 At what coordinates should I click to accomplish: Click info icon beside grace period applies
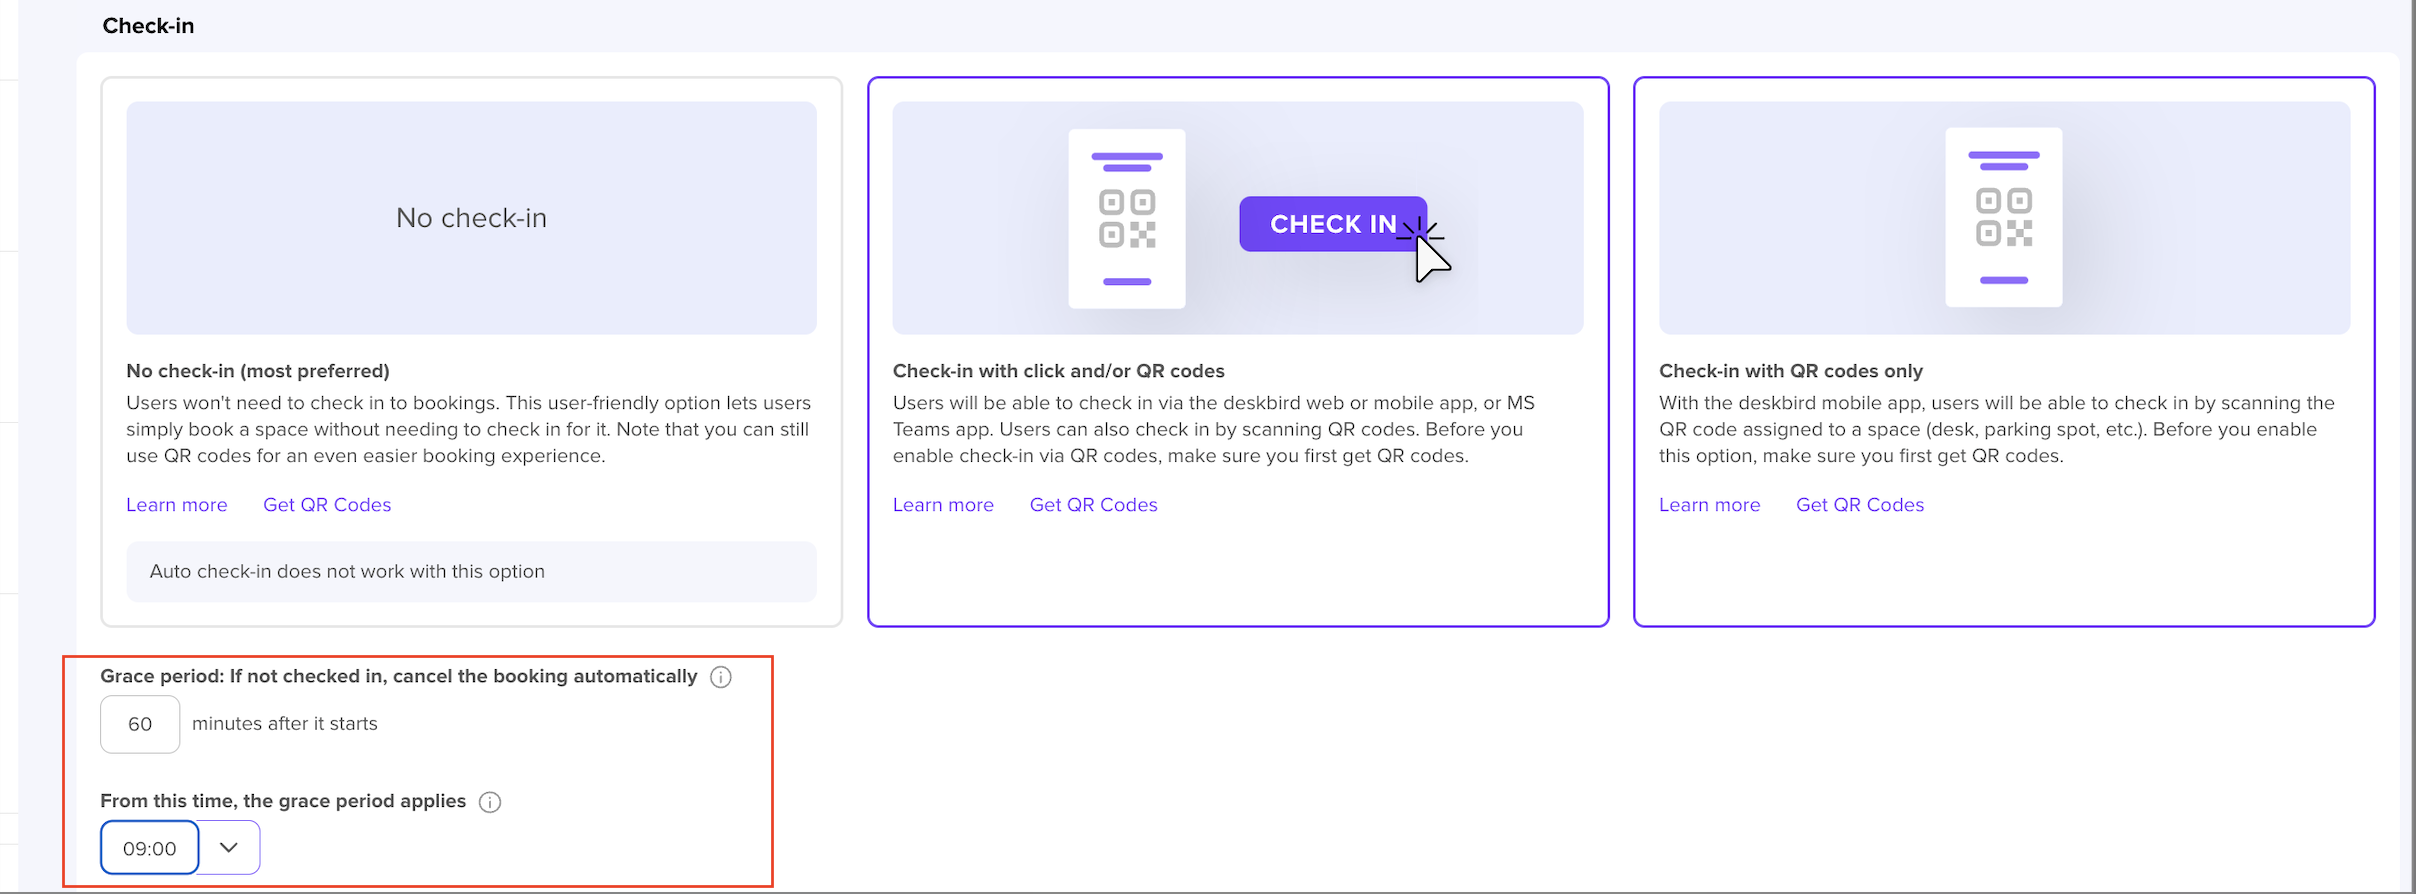pos(489,802)
